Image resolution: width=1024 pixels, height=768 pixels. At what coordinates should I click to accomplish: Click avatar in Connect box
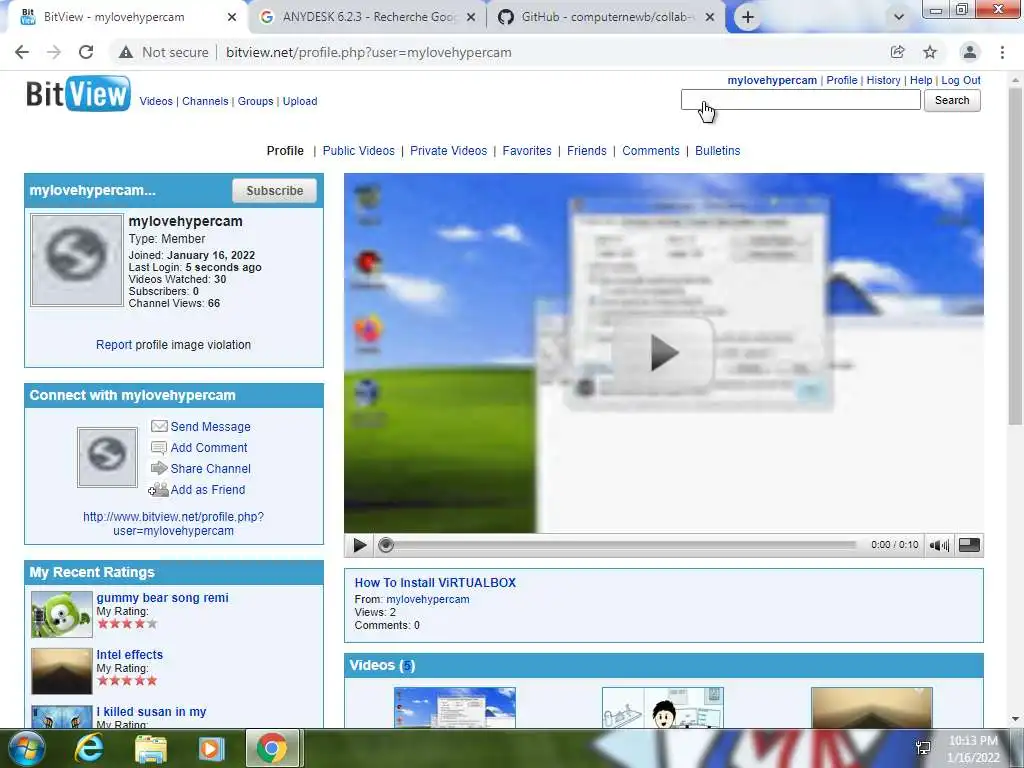[107, 457]
